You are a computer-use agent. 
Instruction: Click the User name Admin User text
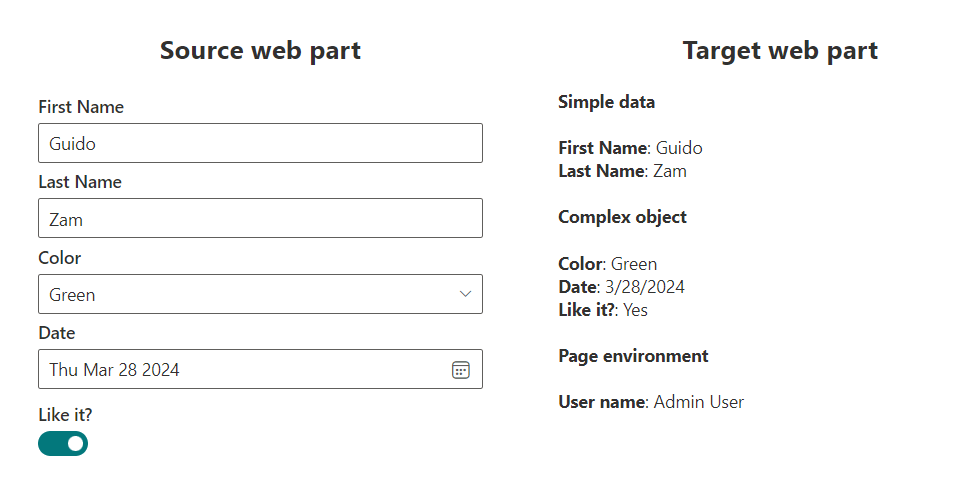pos(651,402)
